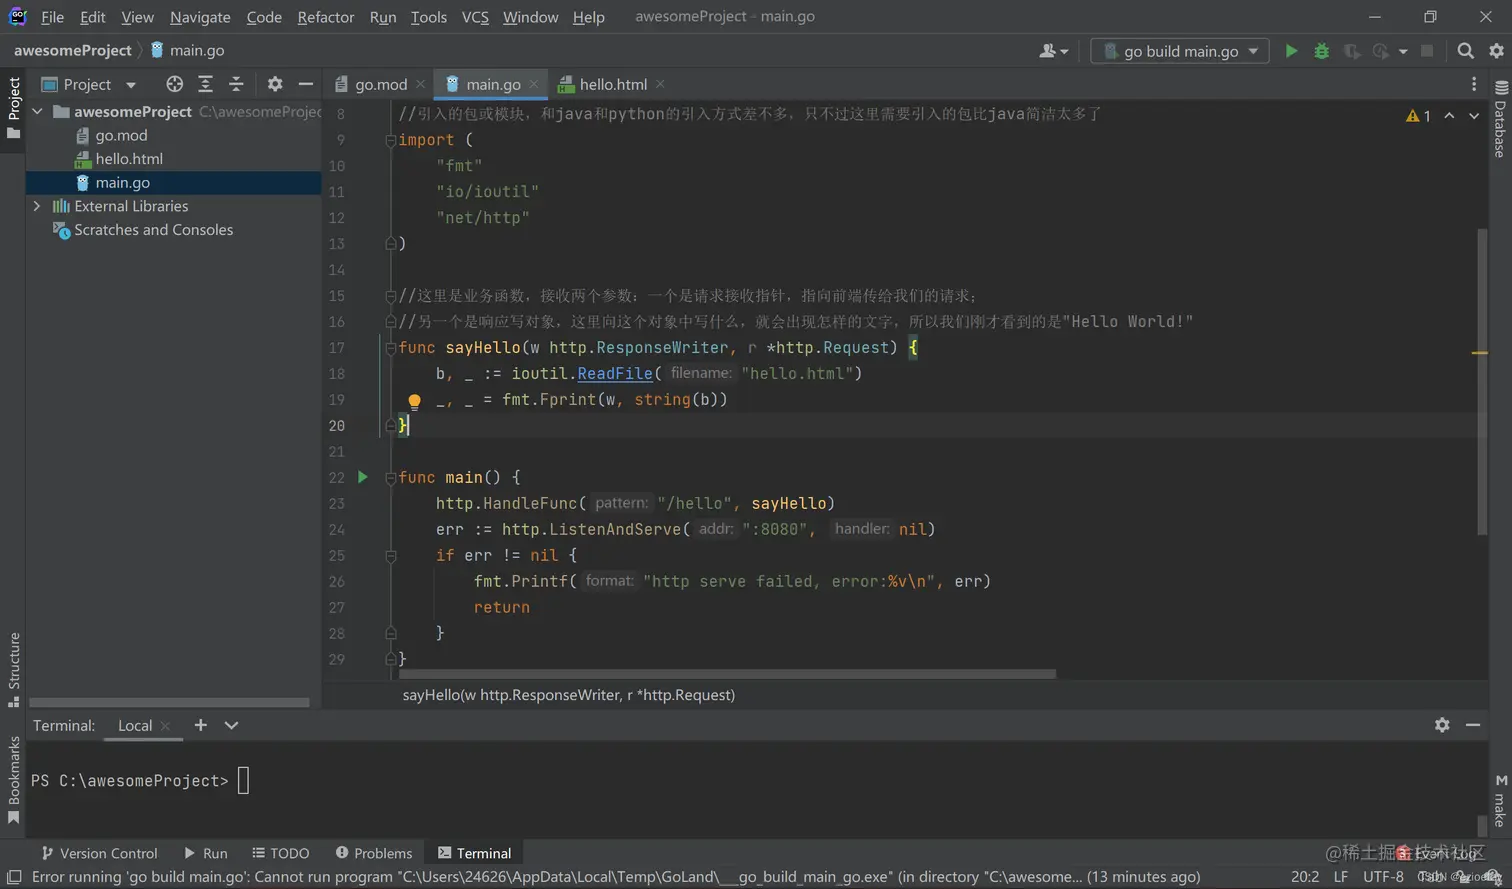Select go.mod in the project tree
The height and width of the screenshot is (889, 1512).
point(121,135)
